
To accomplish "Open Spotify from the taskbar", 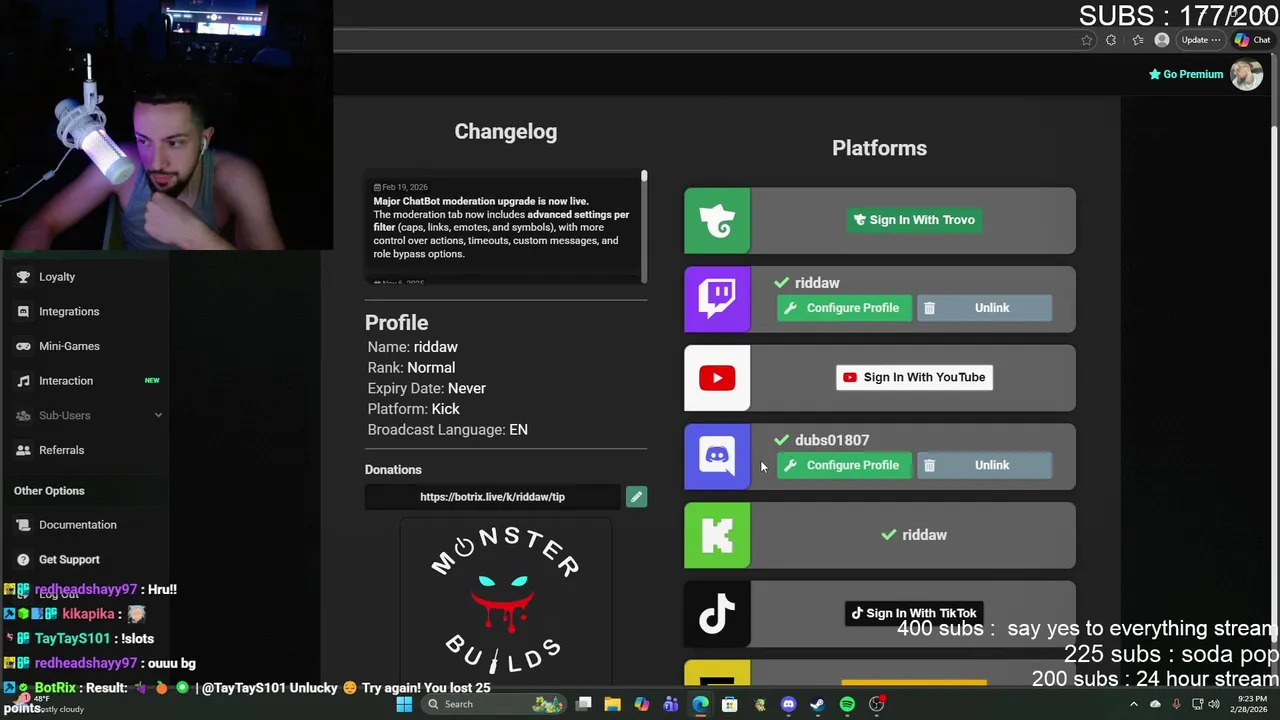I will pos(847,704).
